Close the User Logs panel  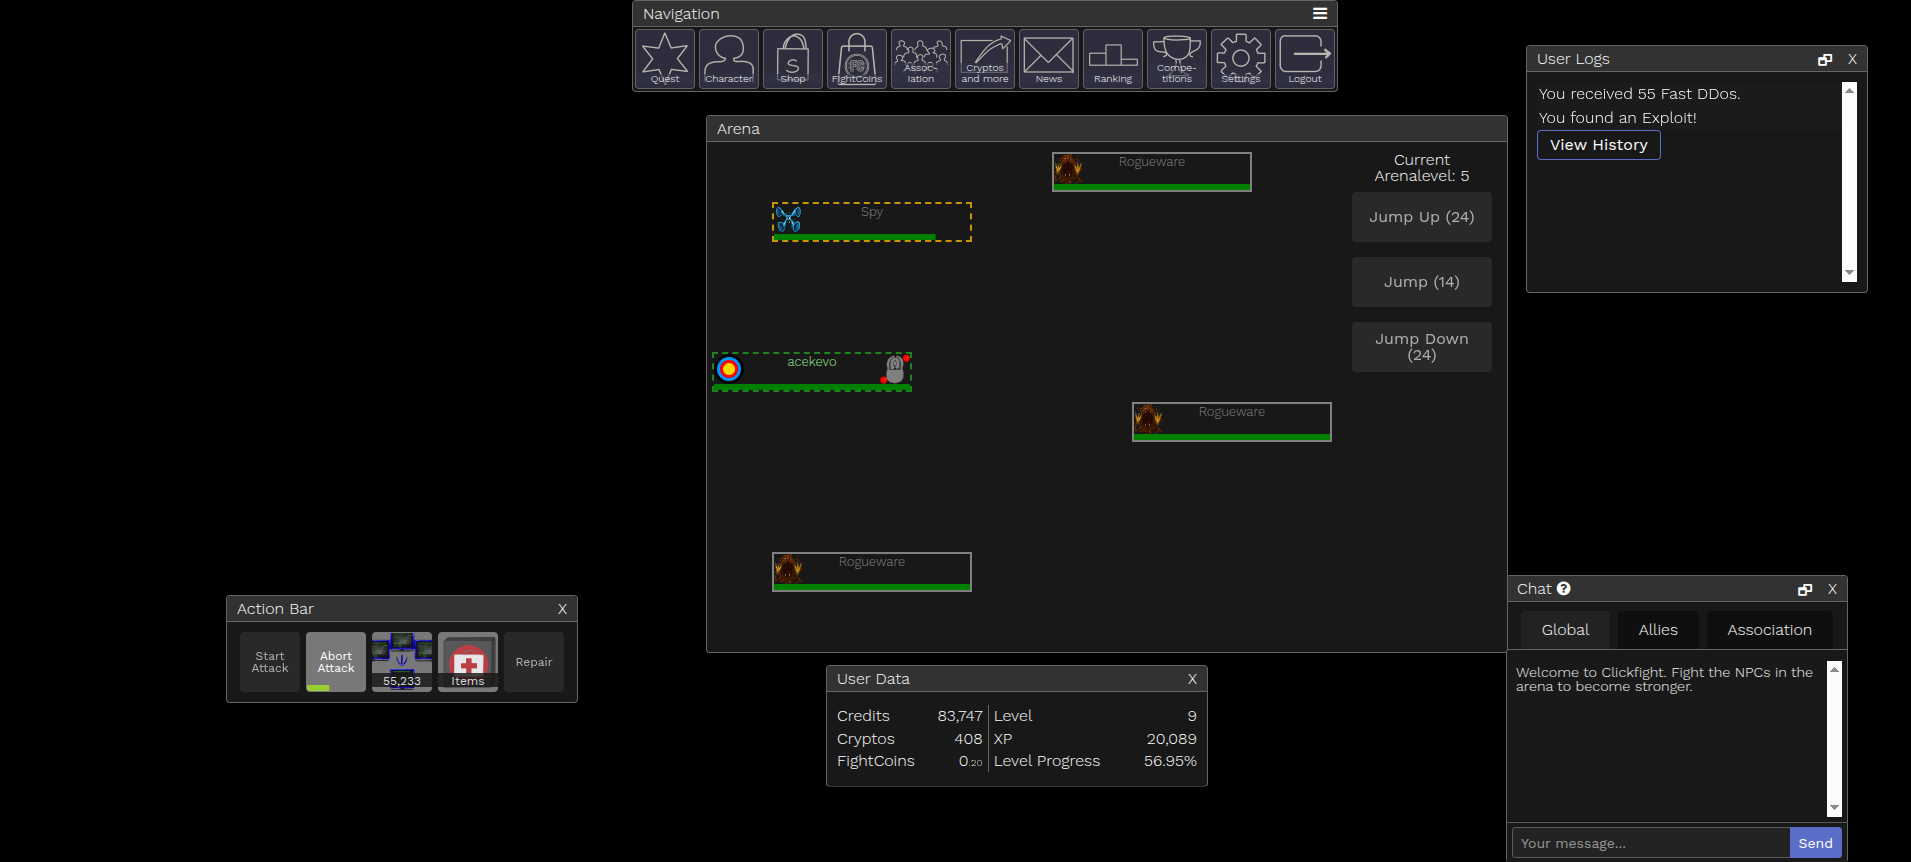pos(1852,59)
